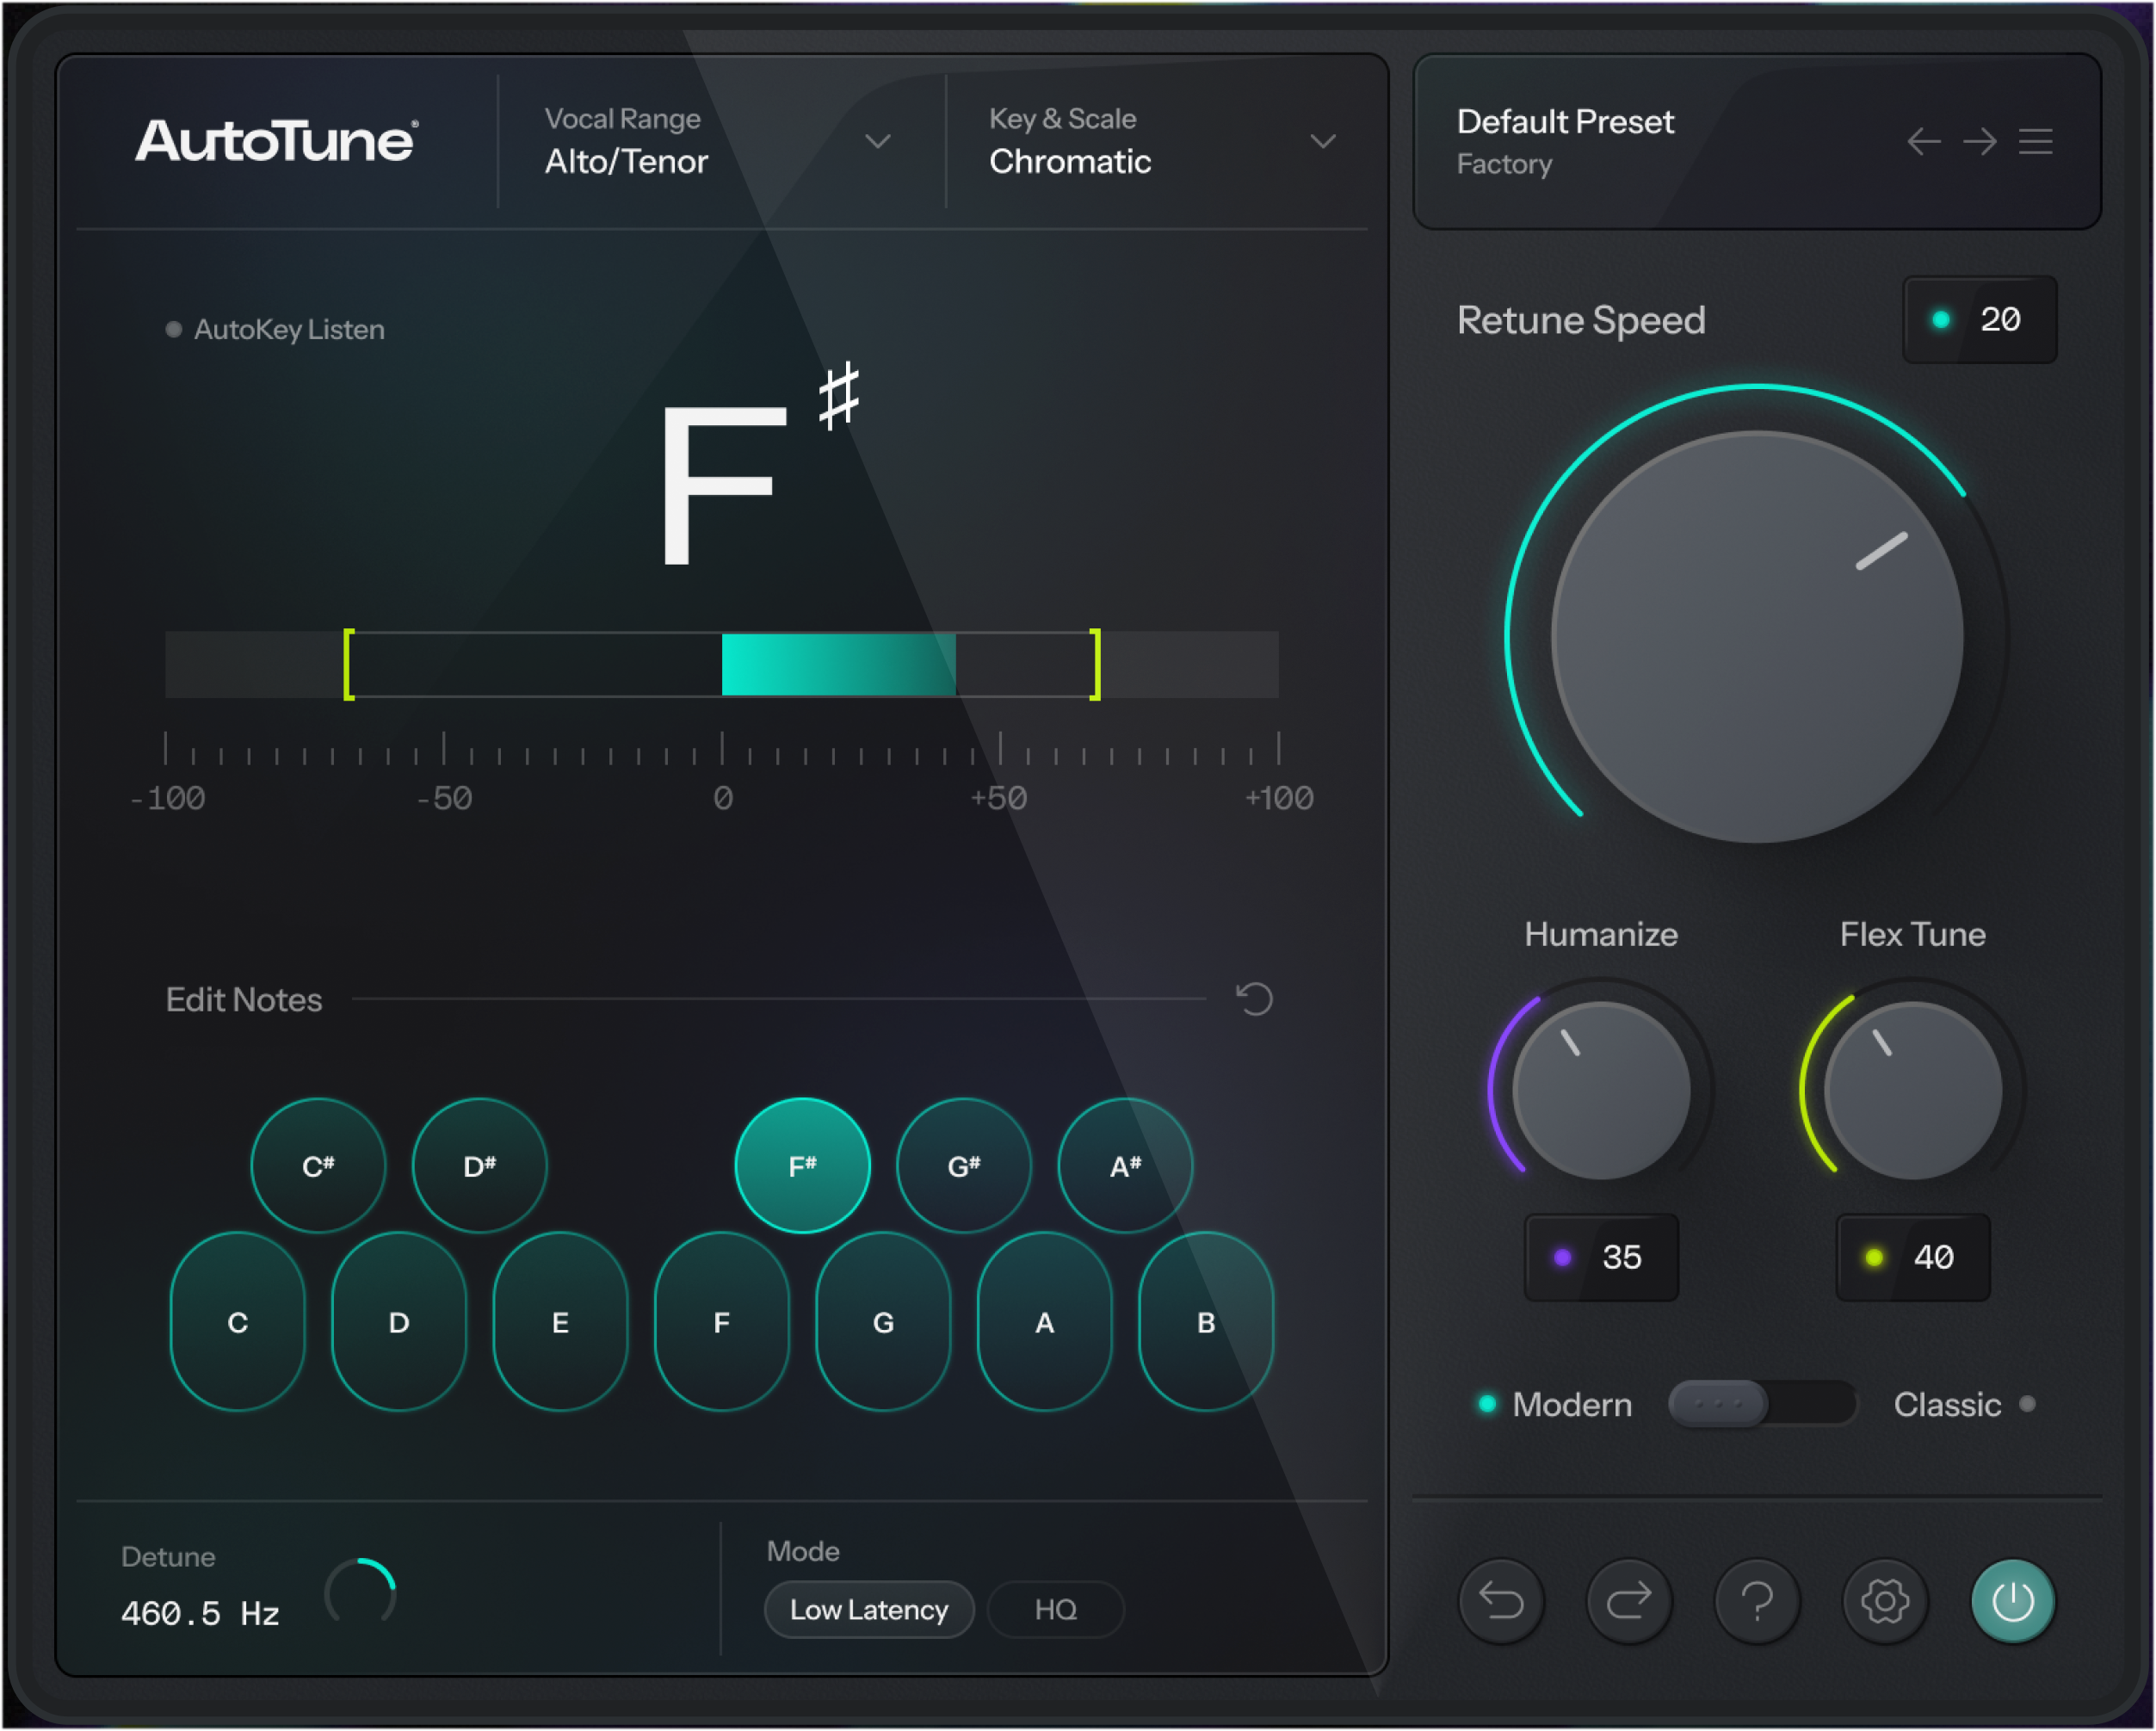The image size is (2156, 1731).
Task: Toggle the F# note in Edit Notes
Action: [802, 1165]
